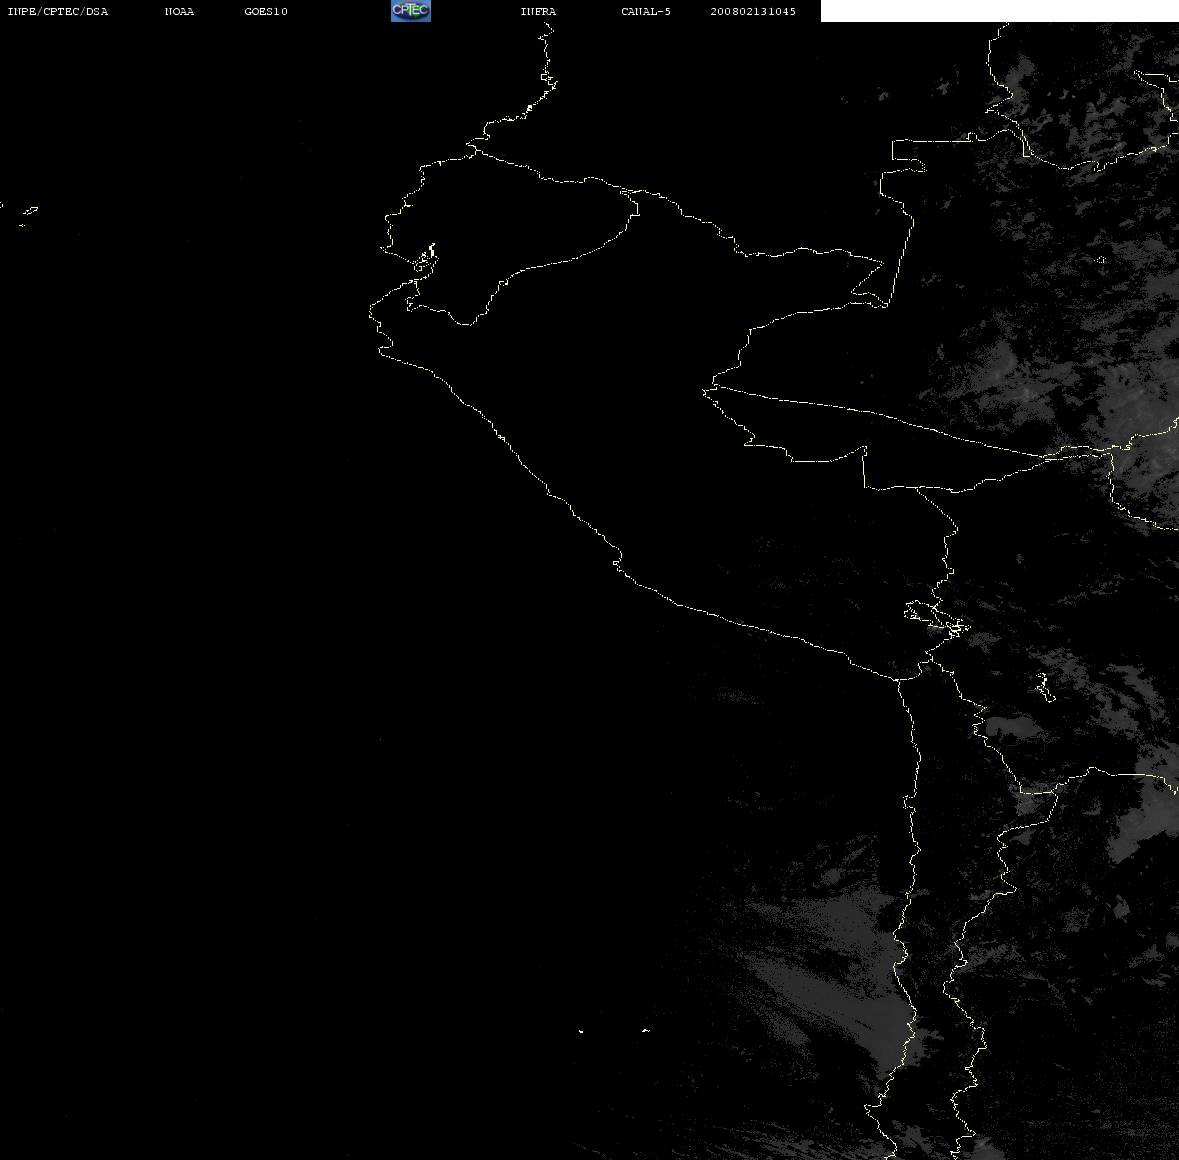The height and width of the screenshot is (1160, 1179).
Task: Select the CANAL-5 label
Action: (x=646, y=11)
